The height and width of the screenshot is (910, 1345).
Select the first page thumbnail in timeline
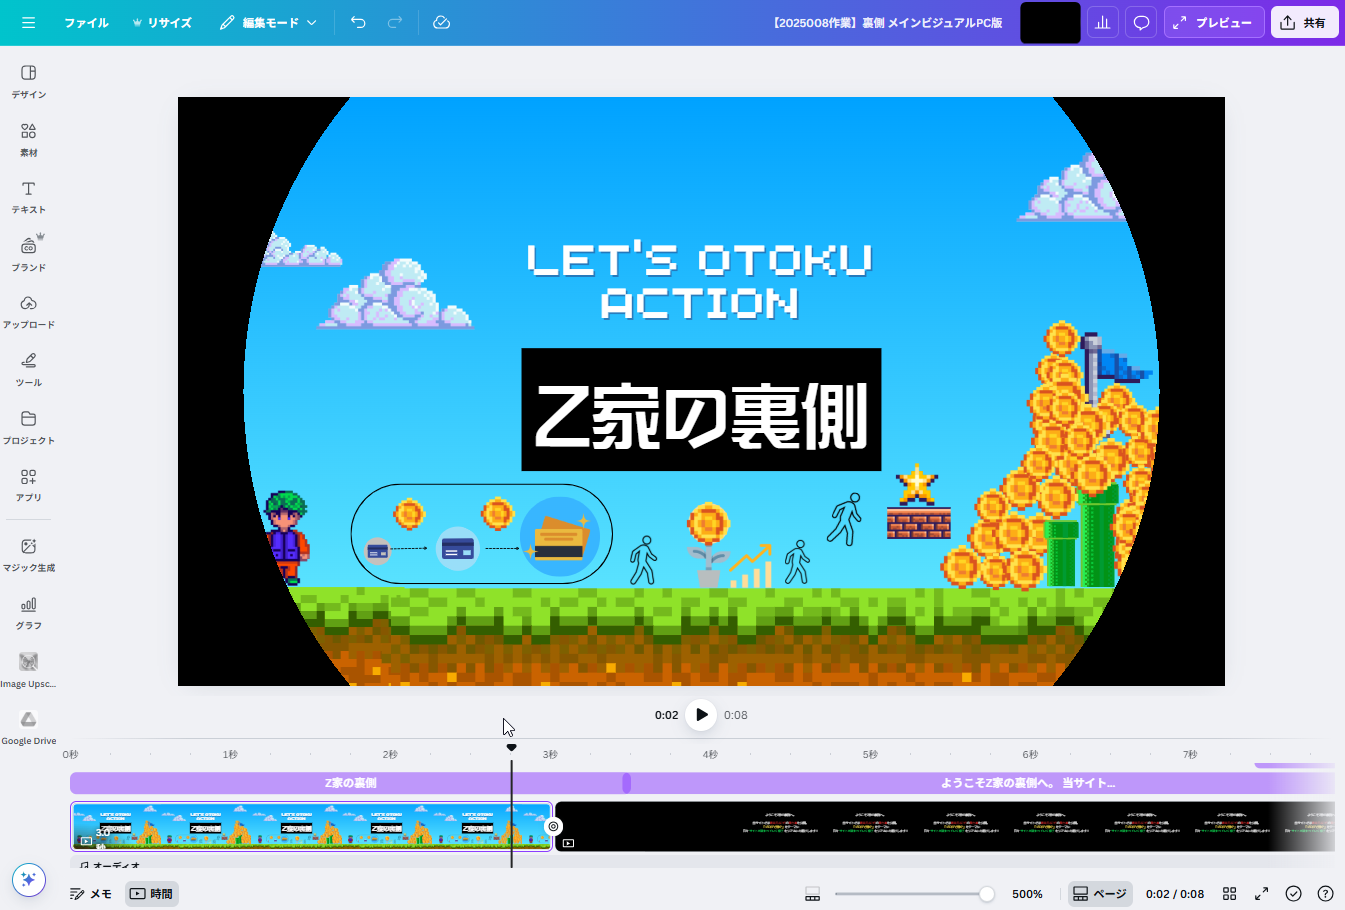(311, 826)
